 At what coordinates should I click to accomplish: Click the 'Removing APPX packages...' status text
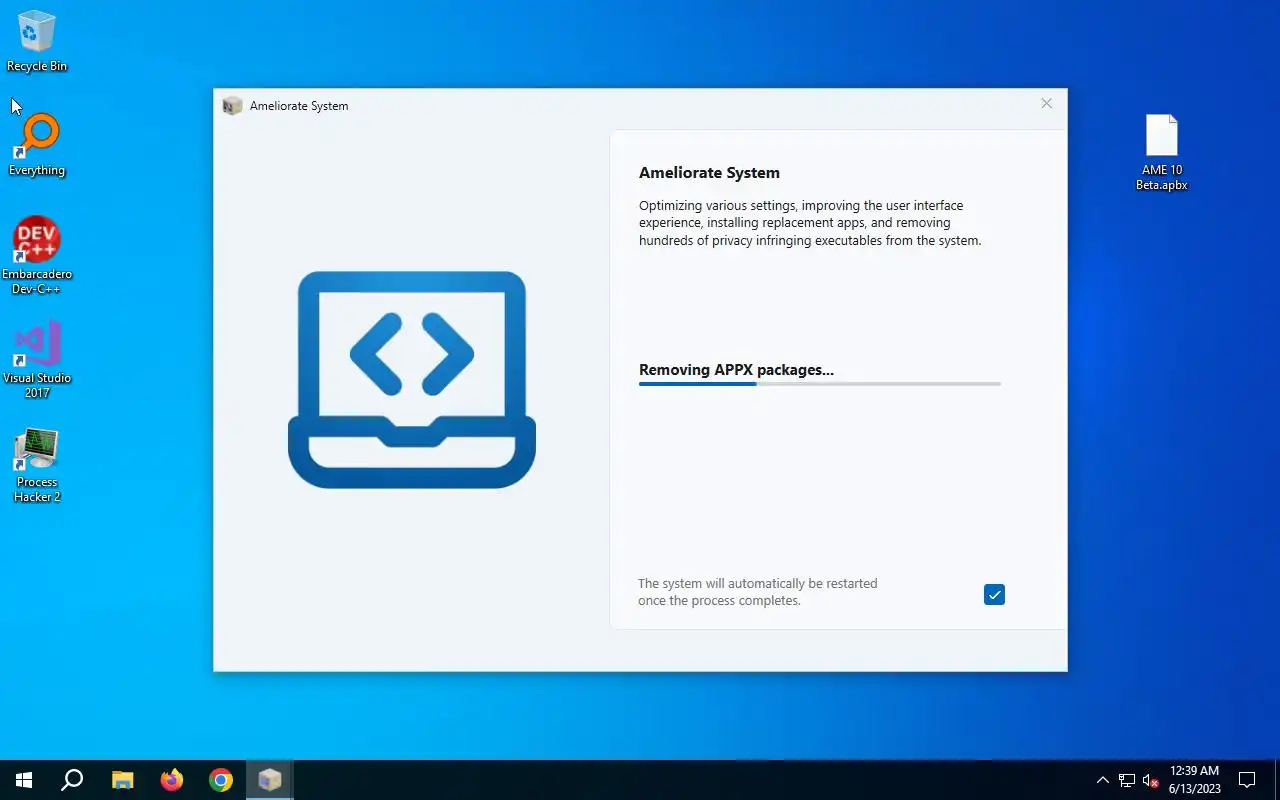pos(736,370)
